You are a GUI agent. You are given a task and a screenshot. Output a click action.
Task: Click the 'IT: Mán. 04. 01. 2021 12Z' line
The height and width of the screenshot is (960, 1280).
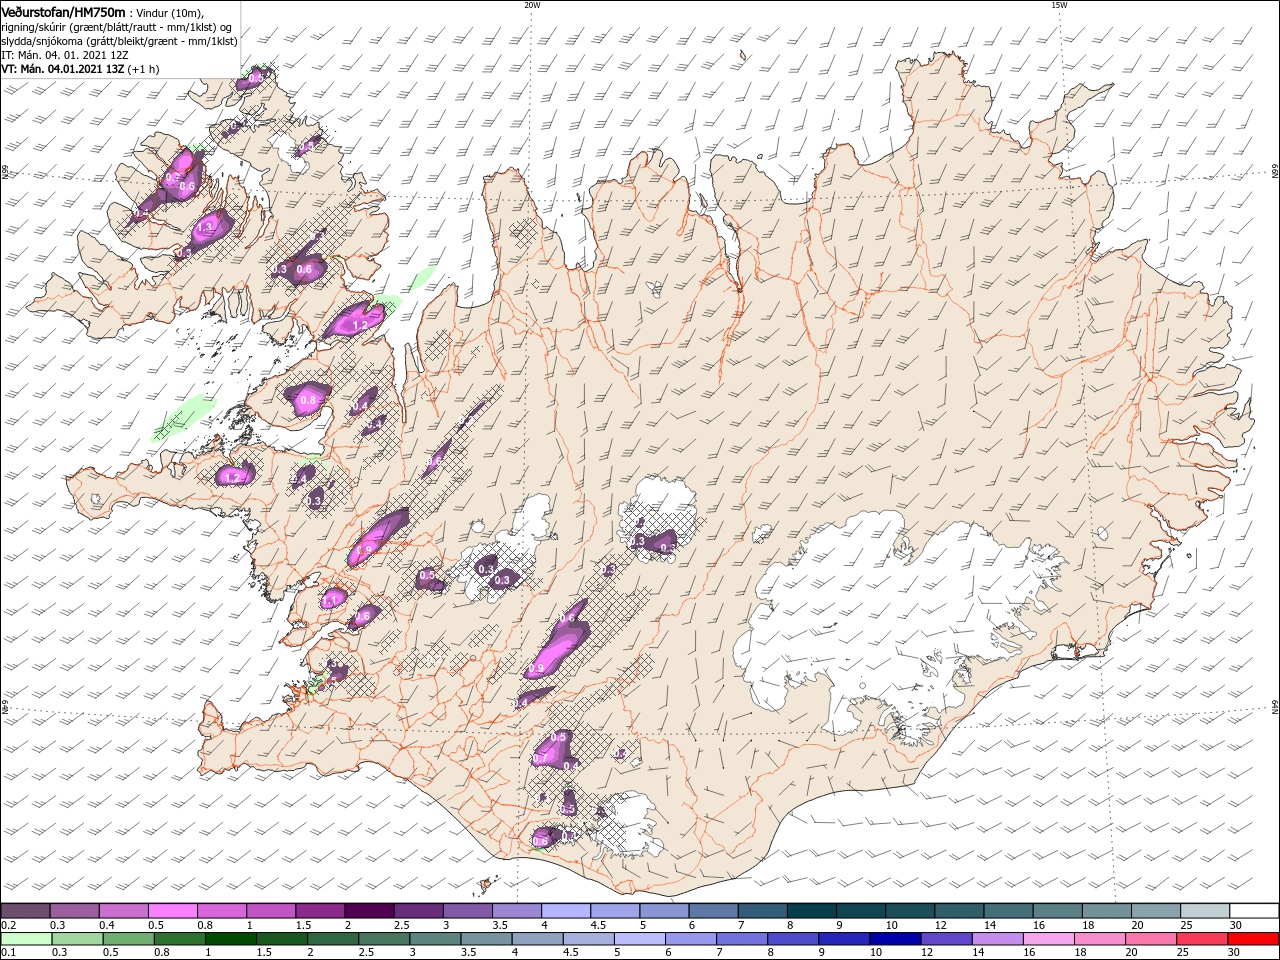click(x=67, y=55)
